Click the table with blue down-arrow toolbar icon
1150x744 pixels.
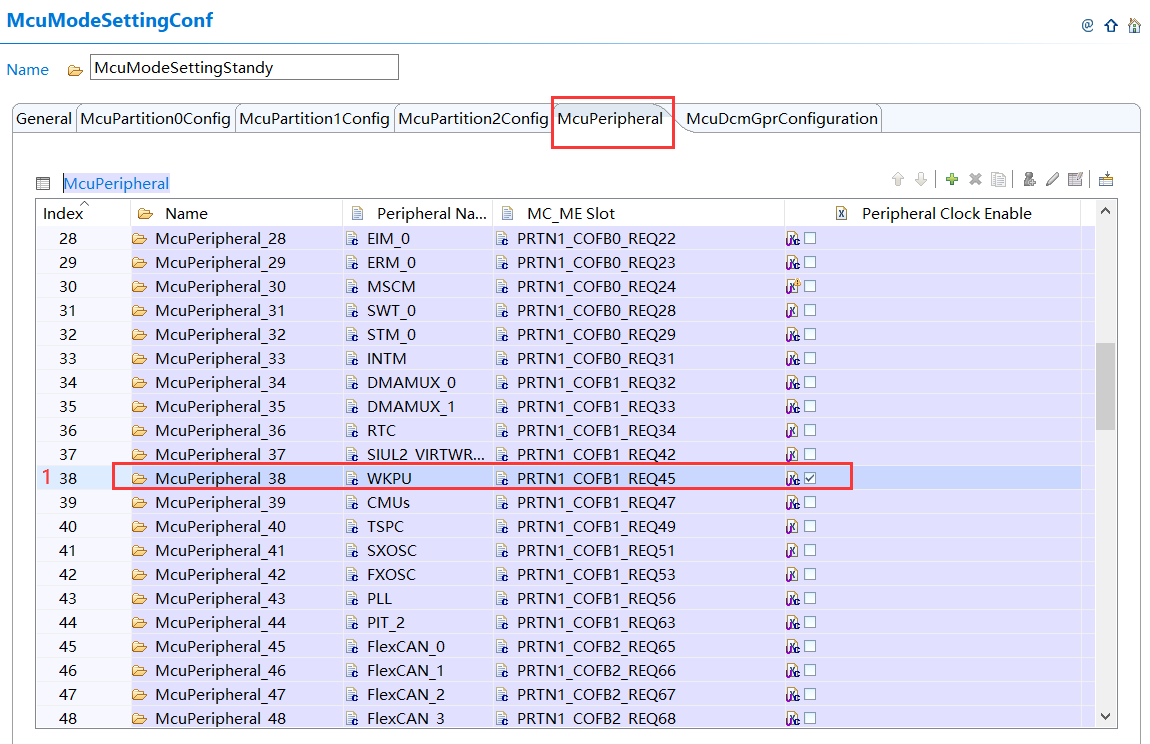coord(1107,179)
